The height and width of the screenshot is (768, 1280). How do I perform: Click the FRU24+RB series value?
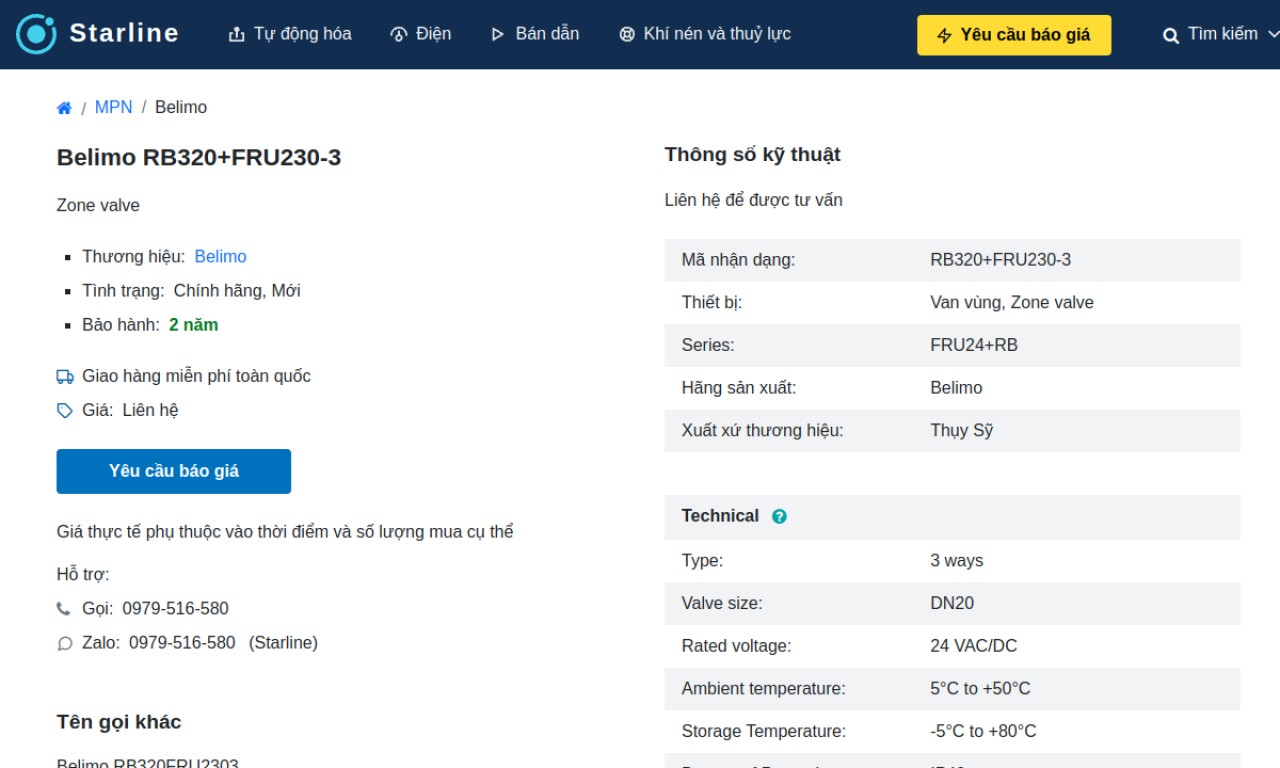pyautogui.click(x=974, y=345)
